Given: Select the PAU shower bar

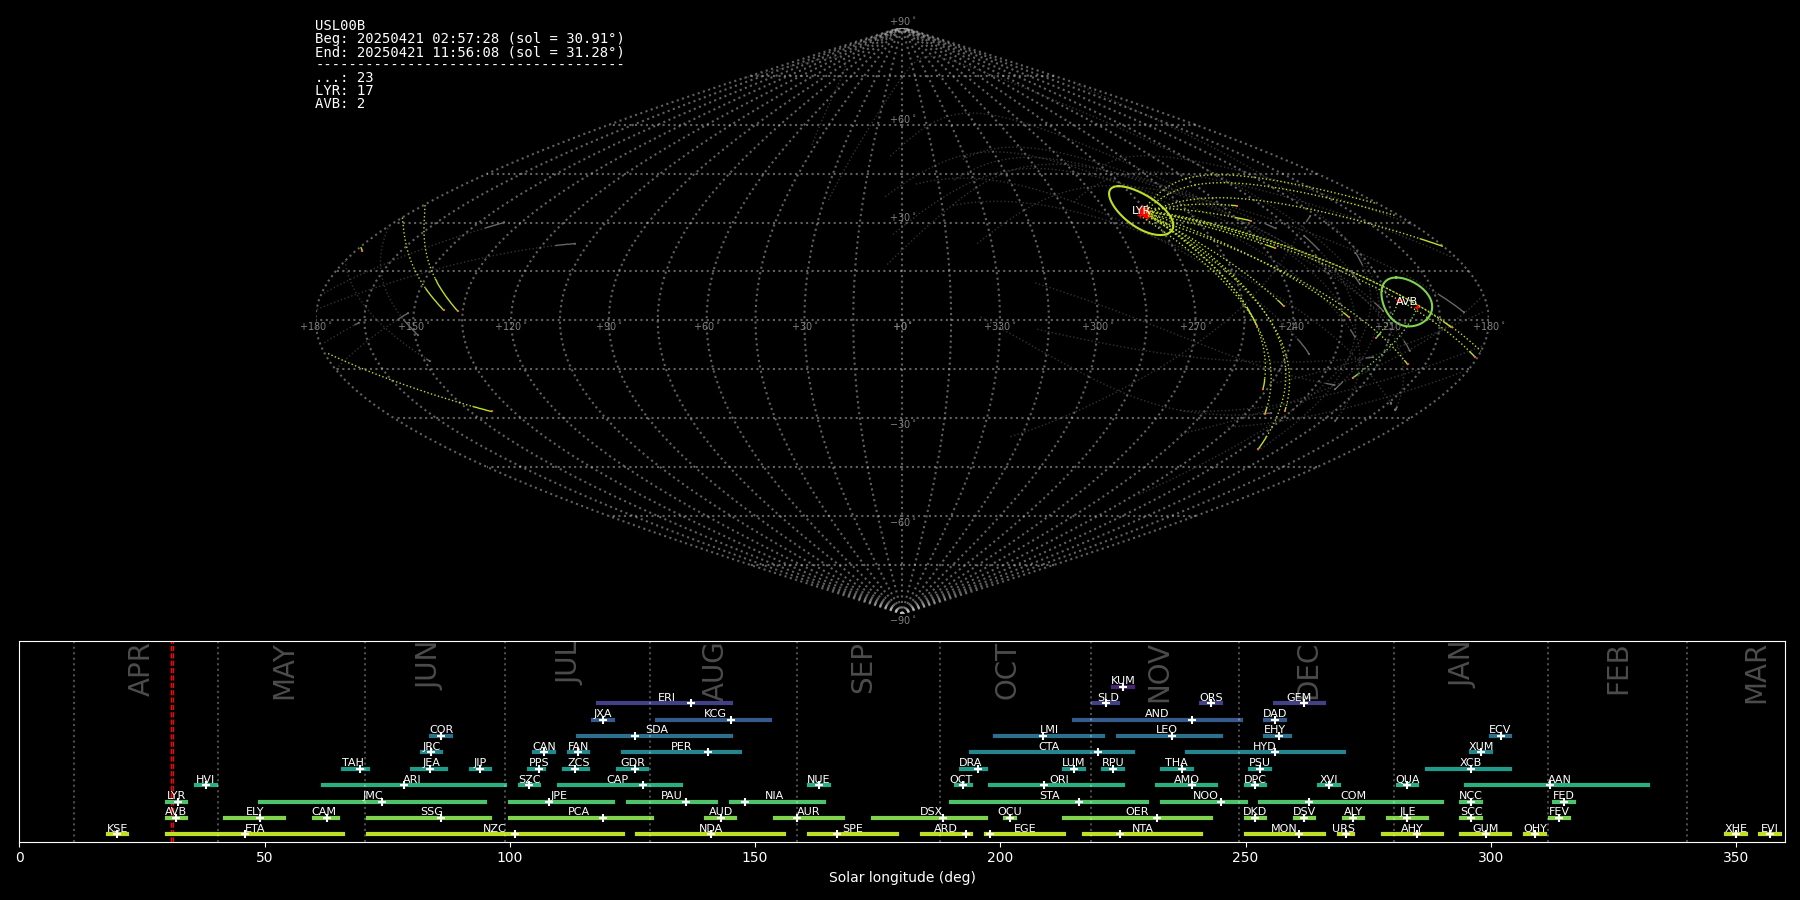Looking at the screenshot, I should pyautogui.click(x=672, y=802).
